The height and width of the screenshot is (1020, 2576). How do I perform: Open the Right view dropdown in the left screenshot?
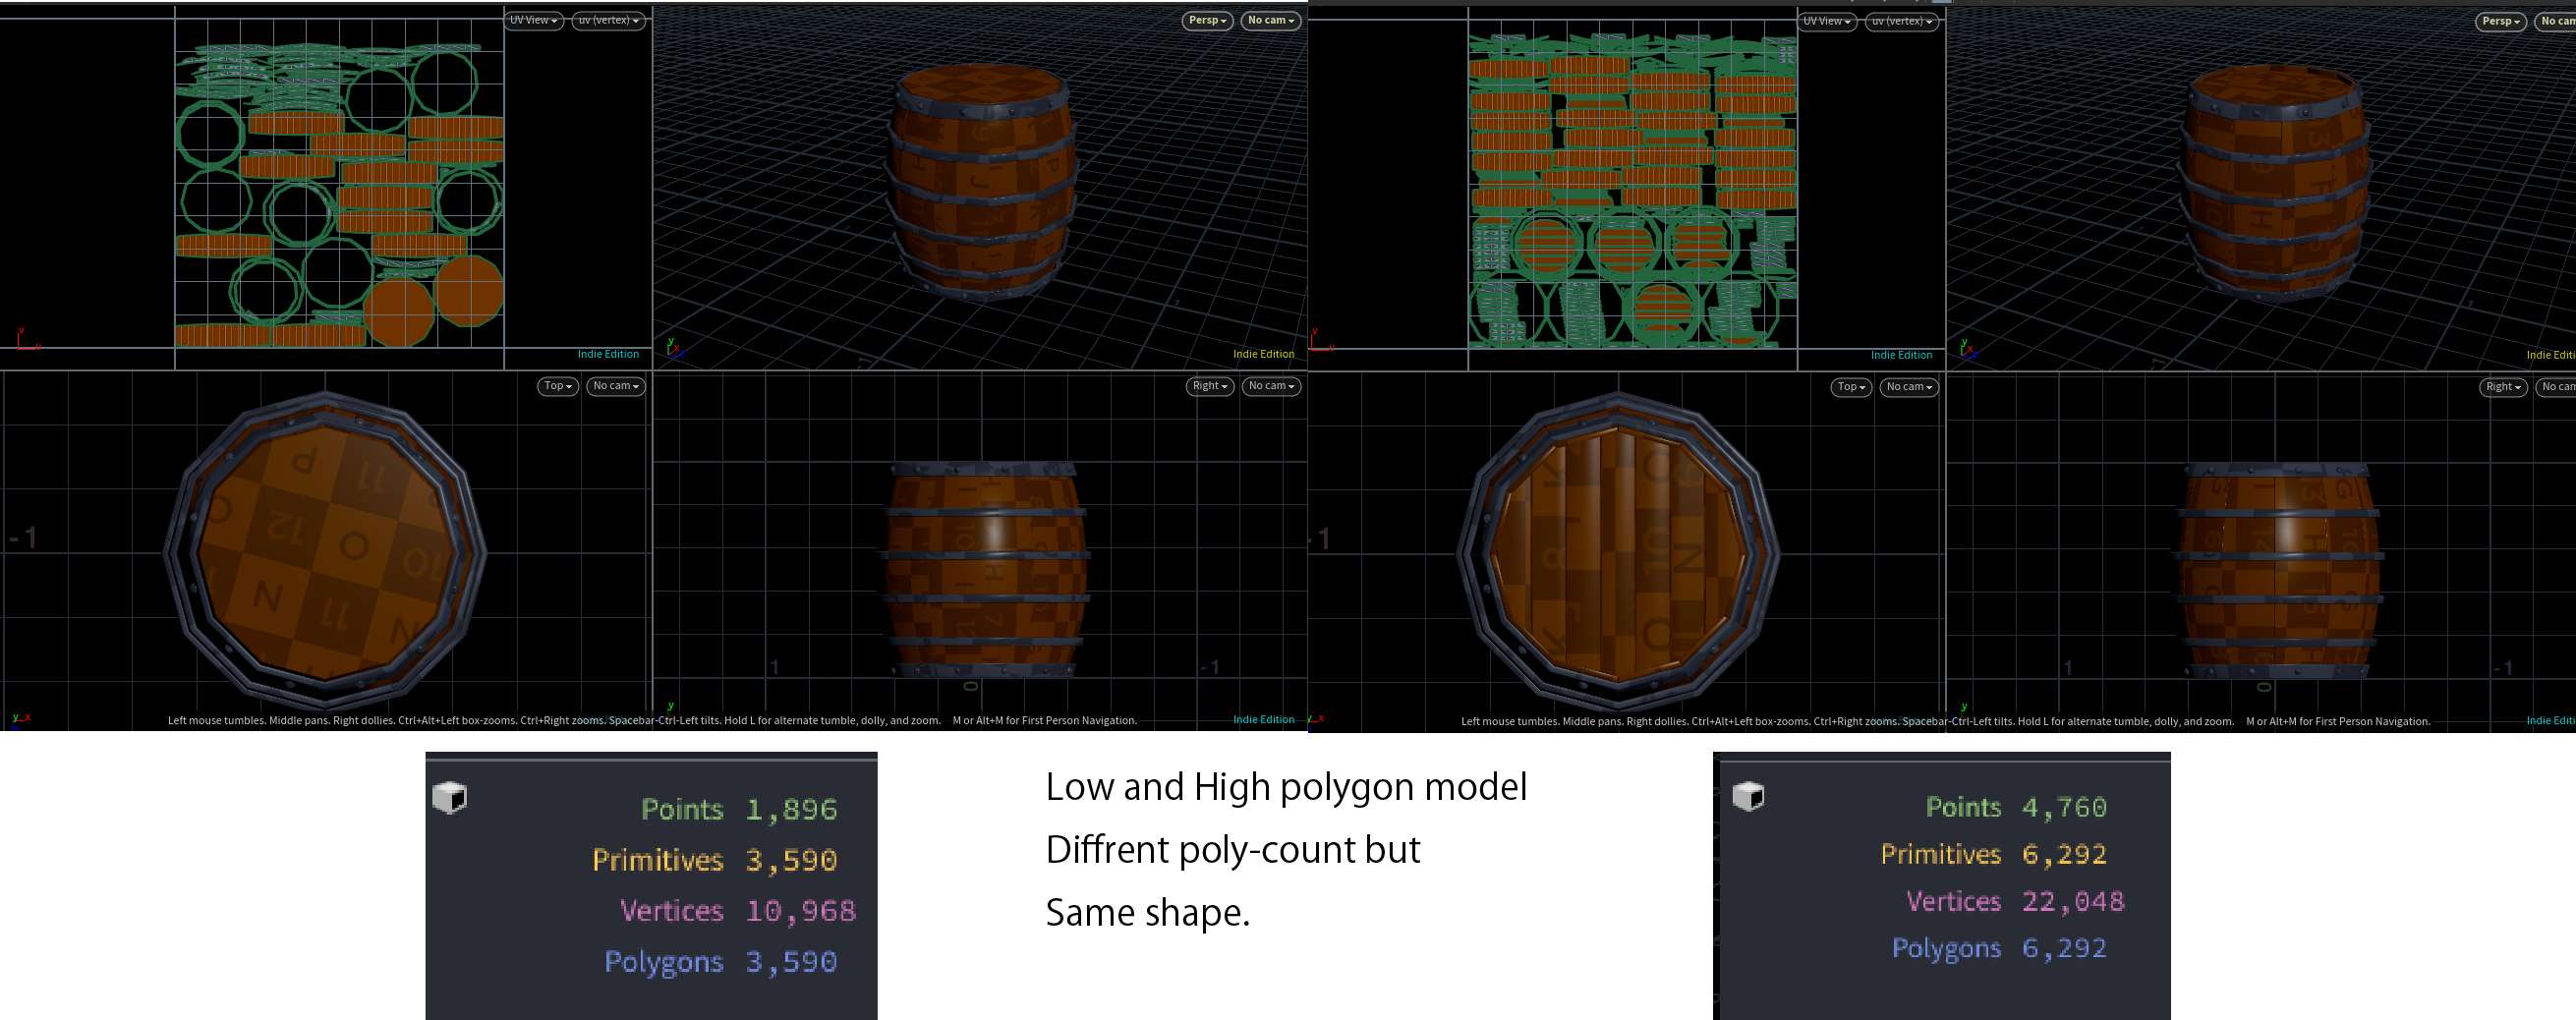[1210, 386]
